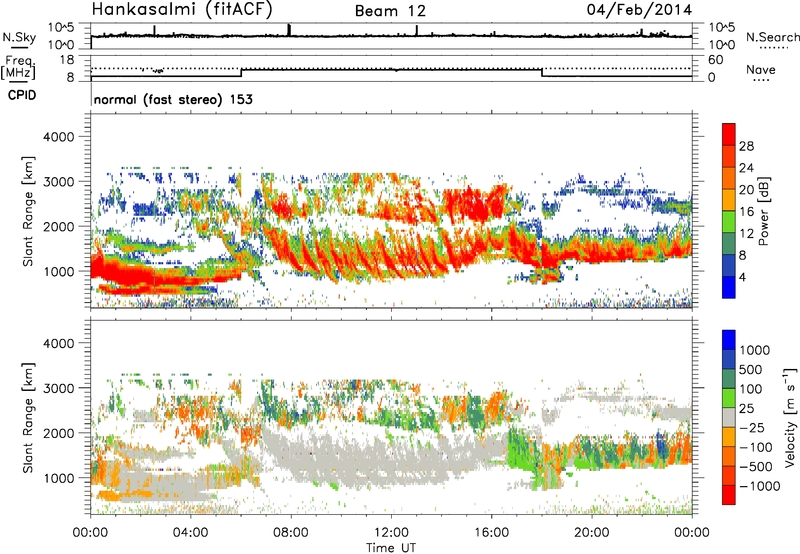
Task: Click the bright blue bottom segment of Power colorbar
Action: [x=729, y=287]
